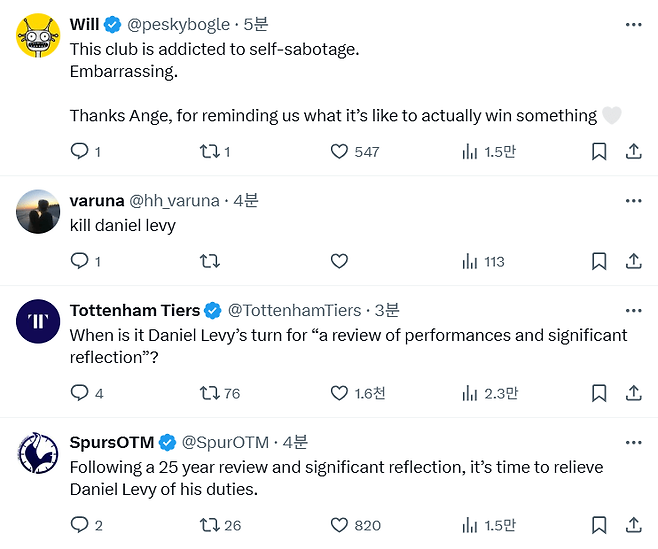Open varuna's tweet more options menu

tap(633, 200)
